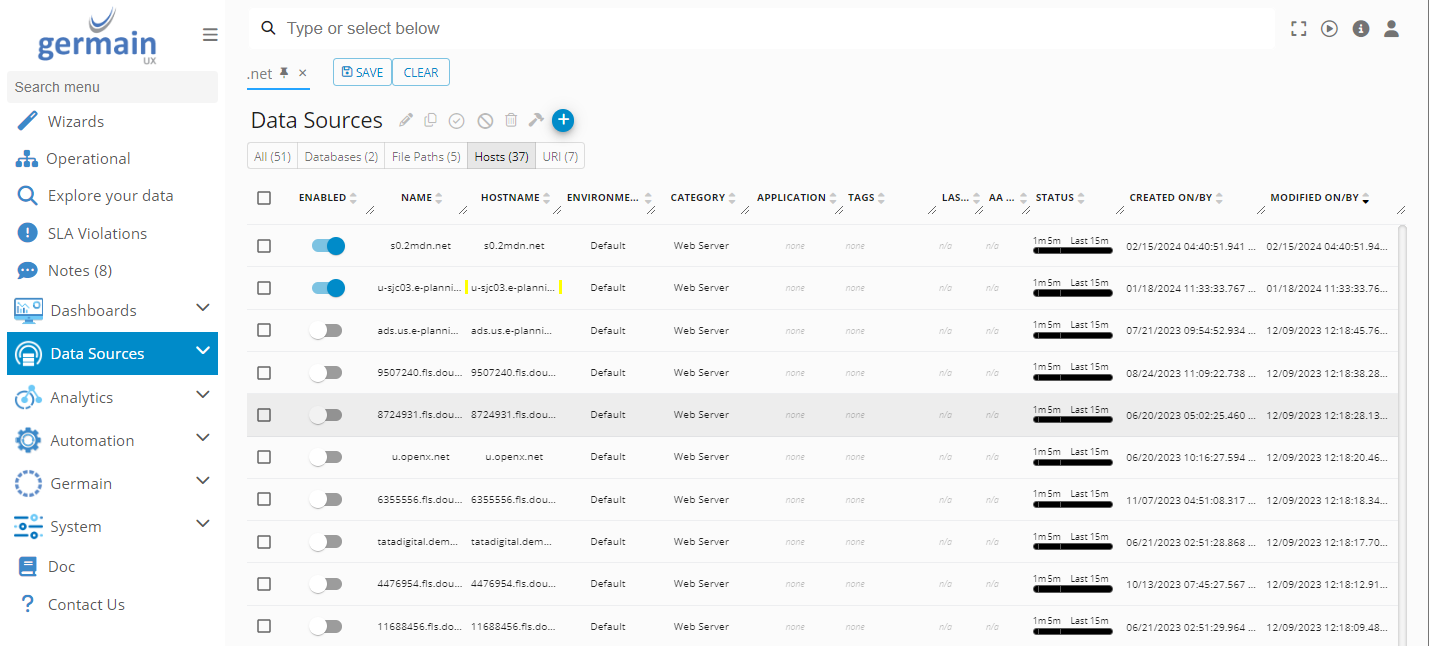The image size is (1429, 646).
Task: Click the fullscreen icon in top bar
Action: 1299,29
